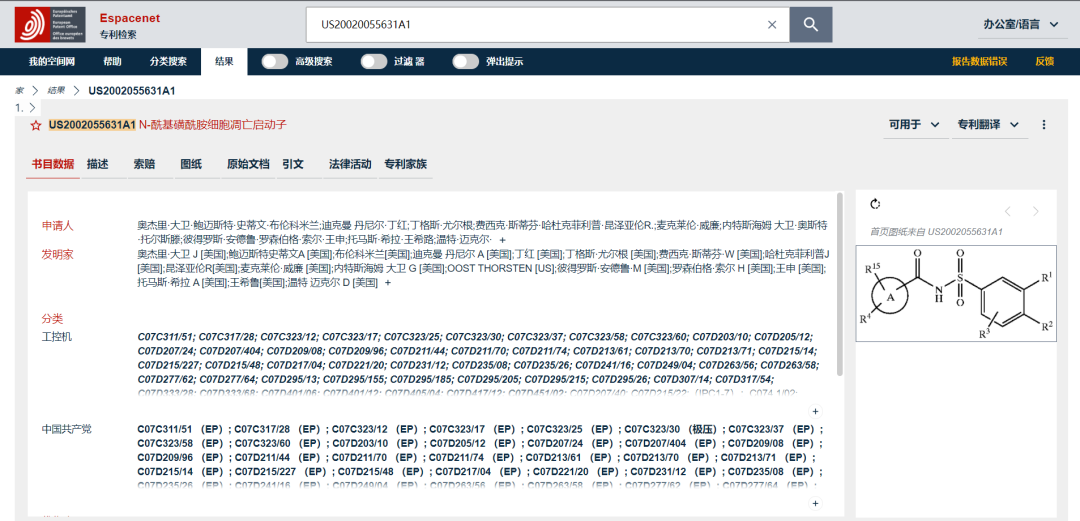This screenshot has width=1080, height=521.
Task: Open the 办公室/语言 dropdown
Action: 1017,24
